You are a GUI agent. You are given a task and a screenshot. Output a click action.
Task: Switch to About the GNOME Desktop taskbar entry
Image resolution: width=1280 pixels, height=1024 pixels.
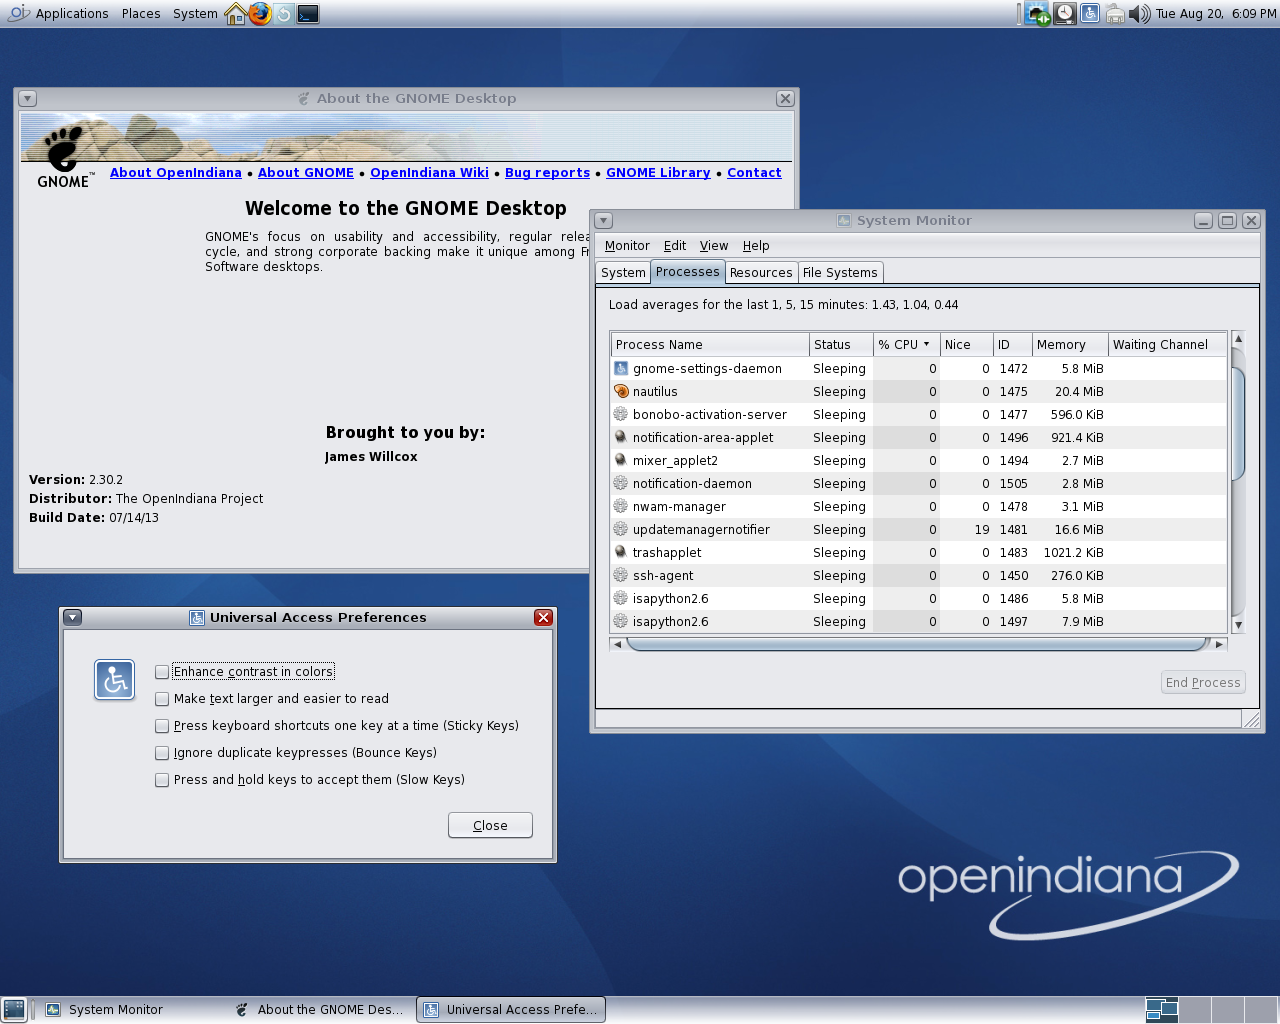click(320, 1010)
